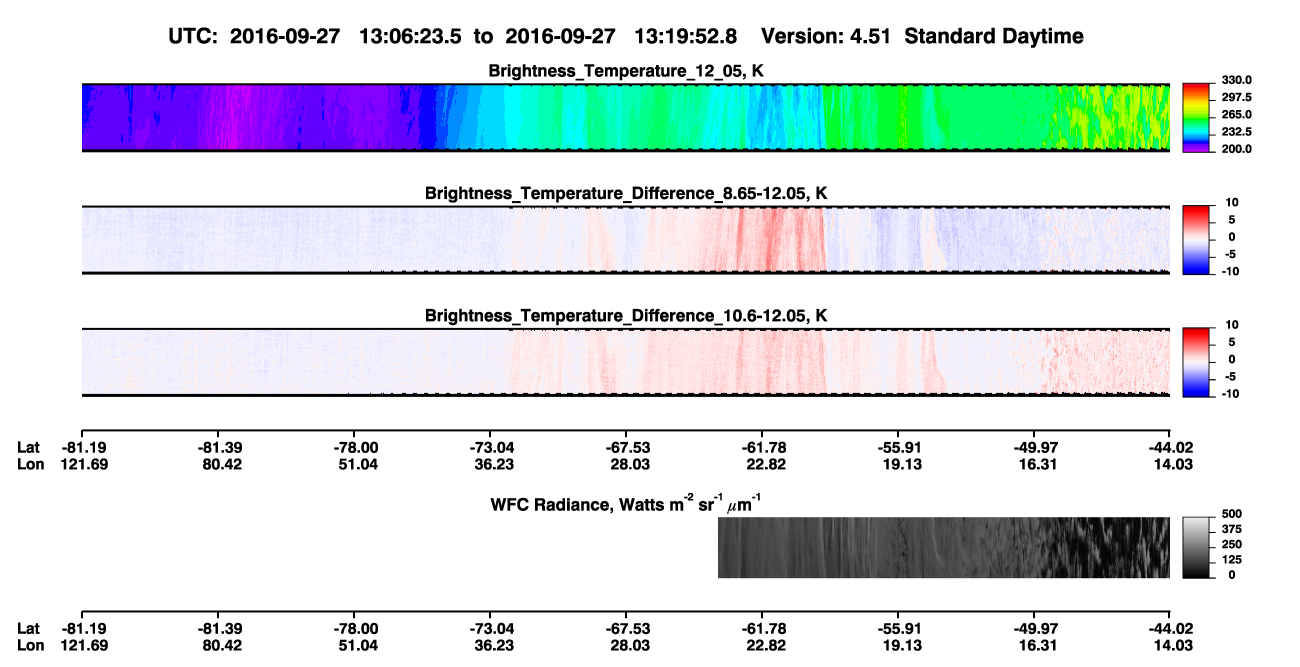Click the rainbow temperature colorbar
The height and width of the screenshot is (667, 1300).
[1197, 118]
